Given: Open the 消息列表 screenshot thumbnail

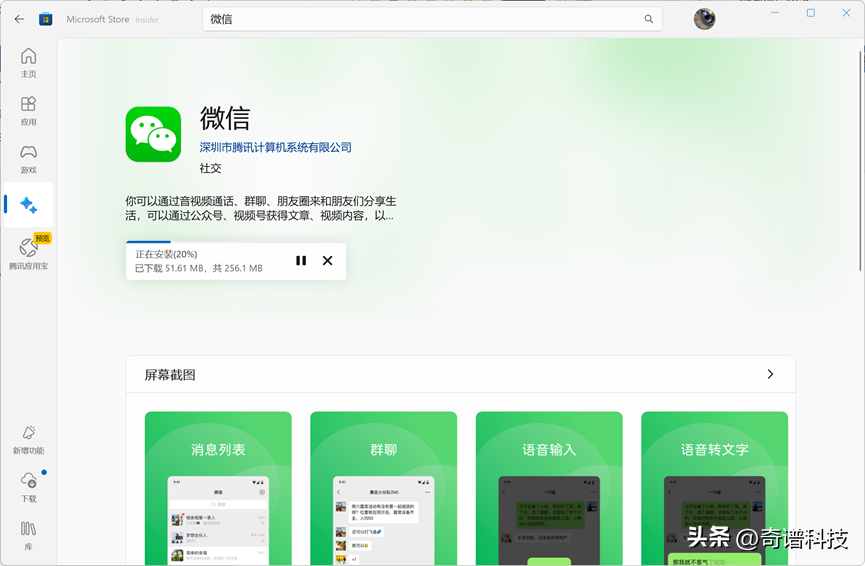Looking at the screenshot, I should click(218, 488).
